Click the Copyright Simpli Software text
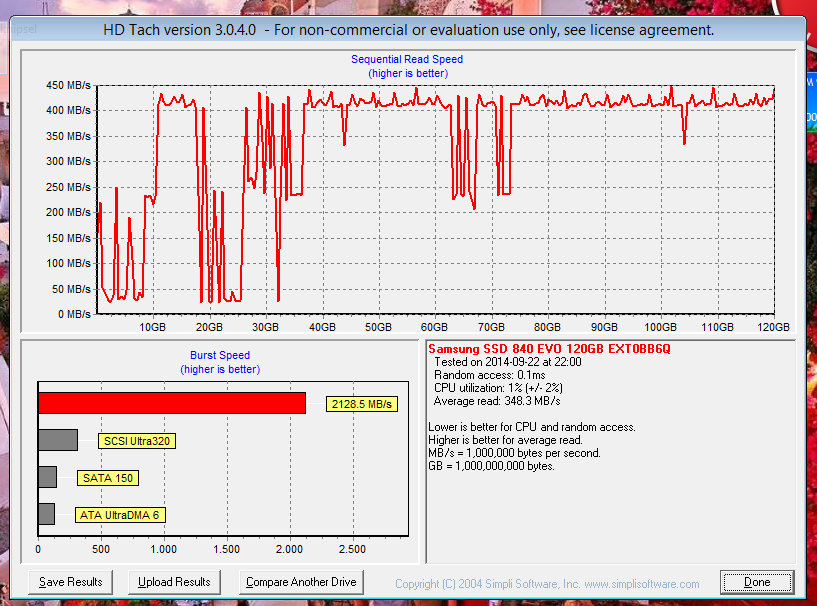 click(547, 584)
